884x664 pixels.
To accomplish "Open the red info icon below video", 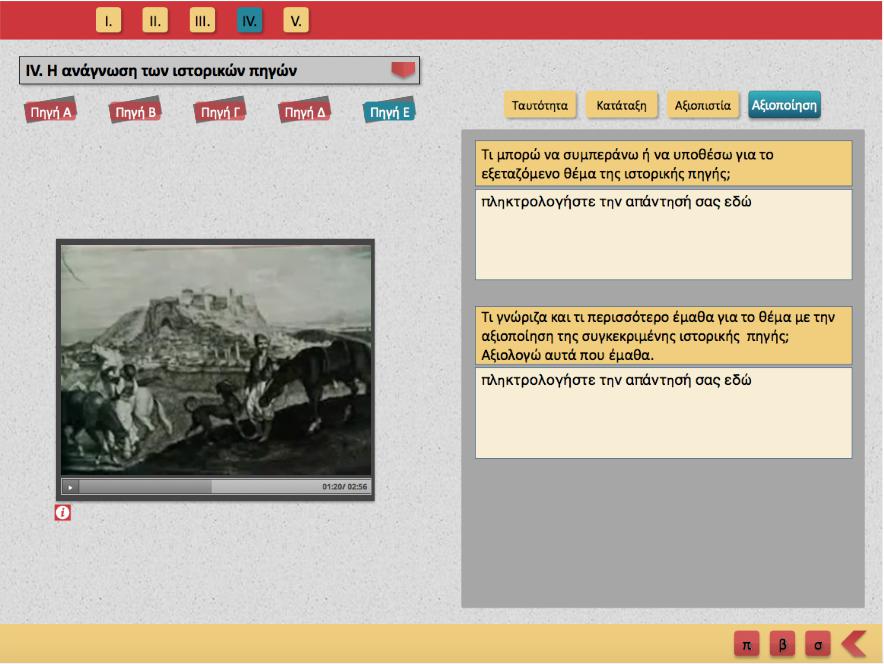I will [x=63, y=512].
